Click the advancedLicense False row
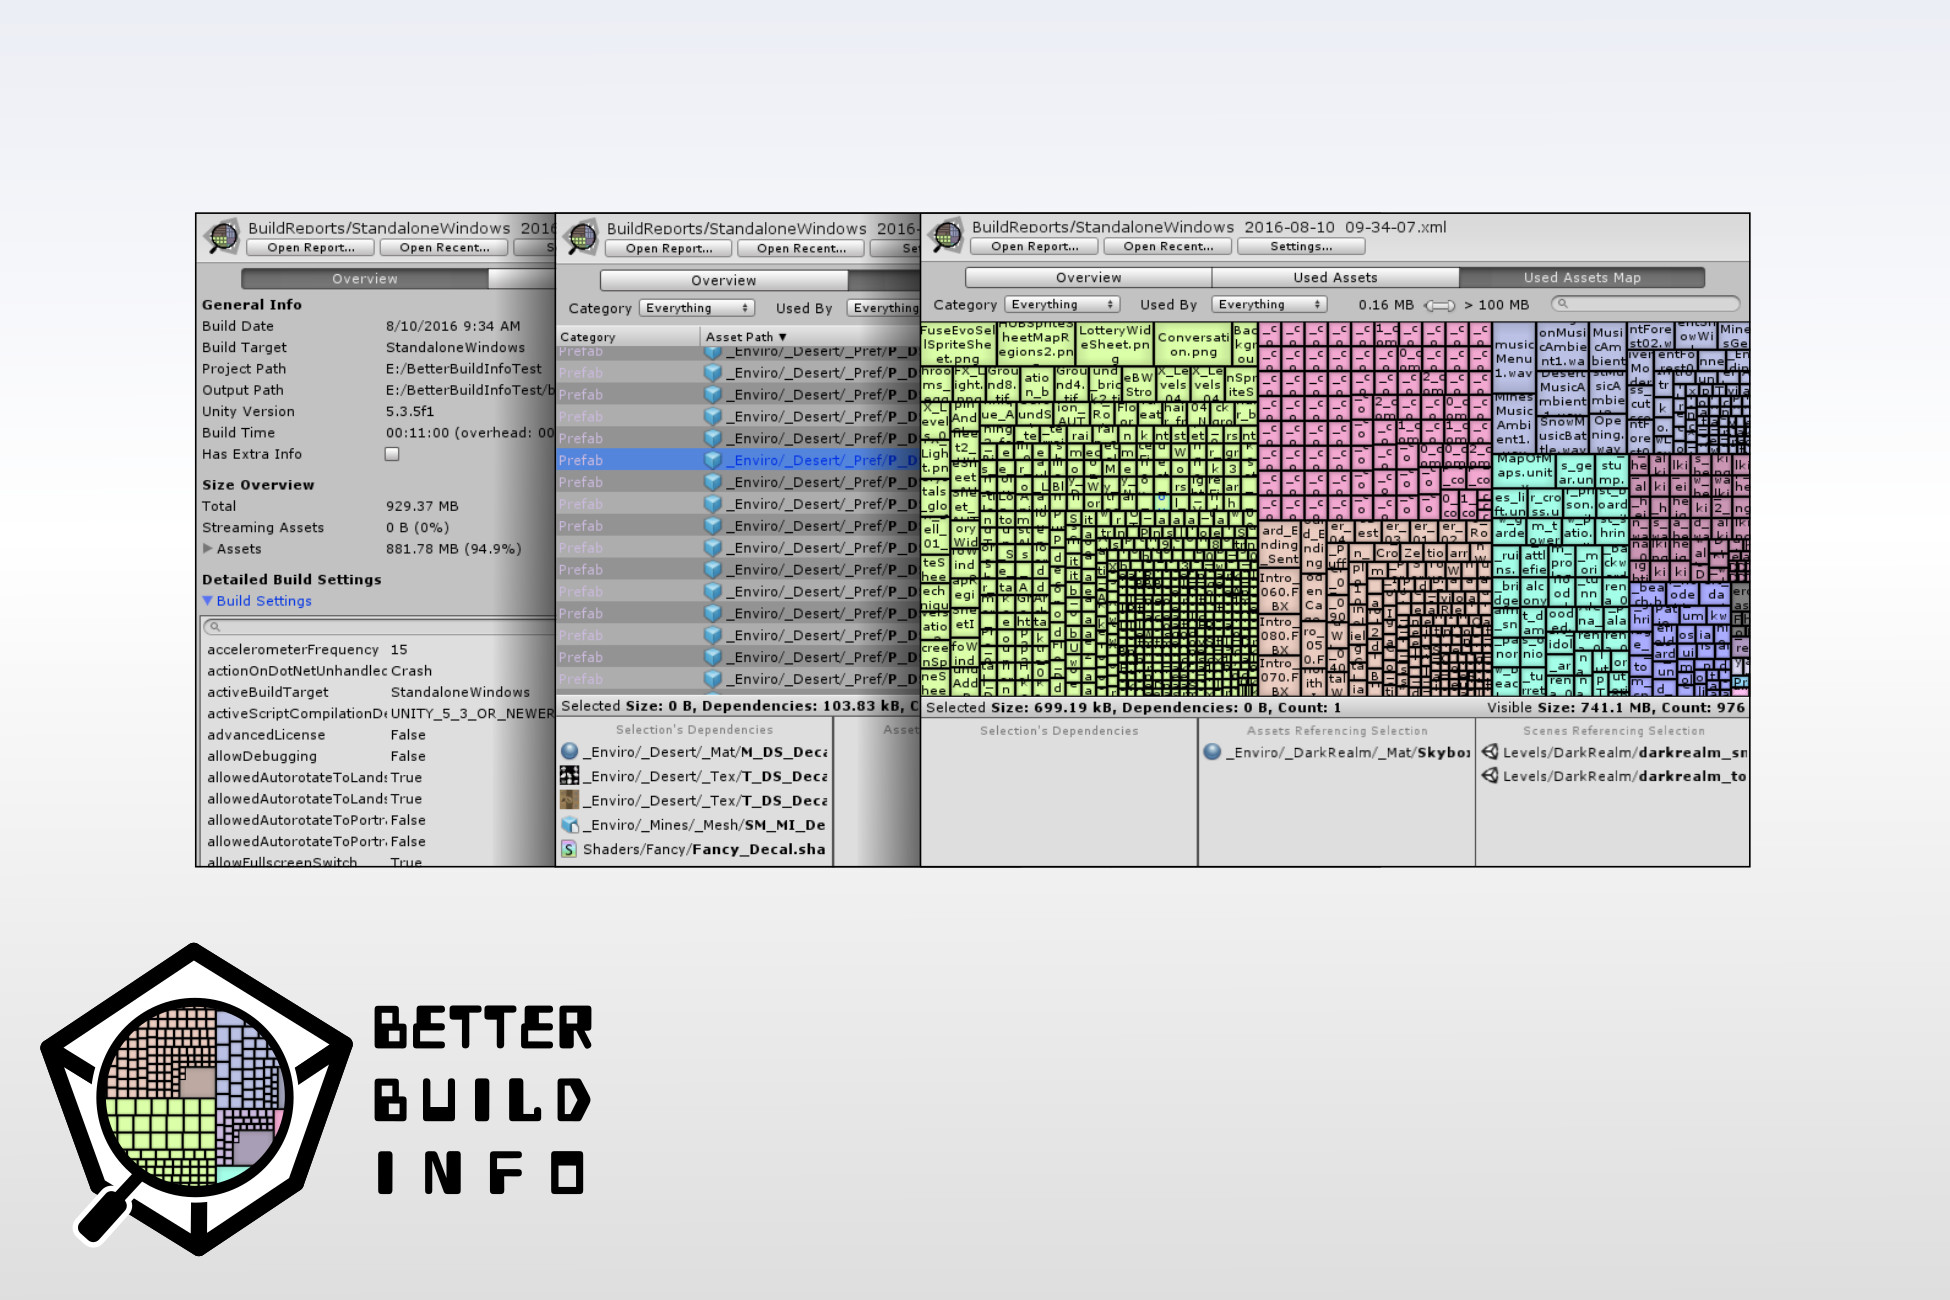Viewport: 1950px width, 1300px height. 378,735
